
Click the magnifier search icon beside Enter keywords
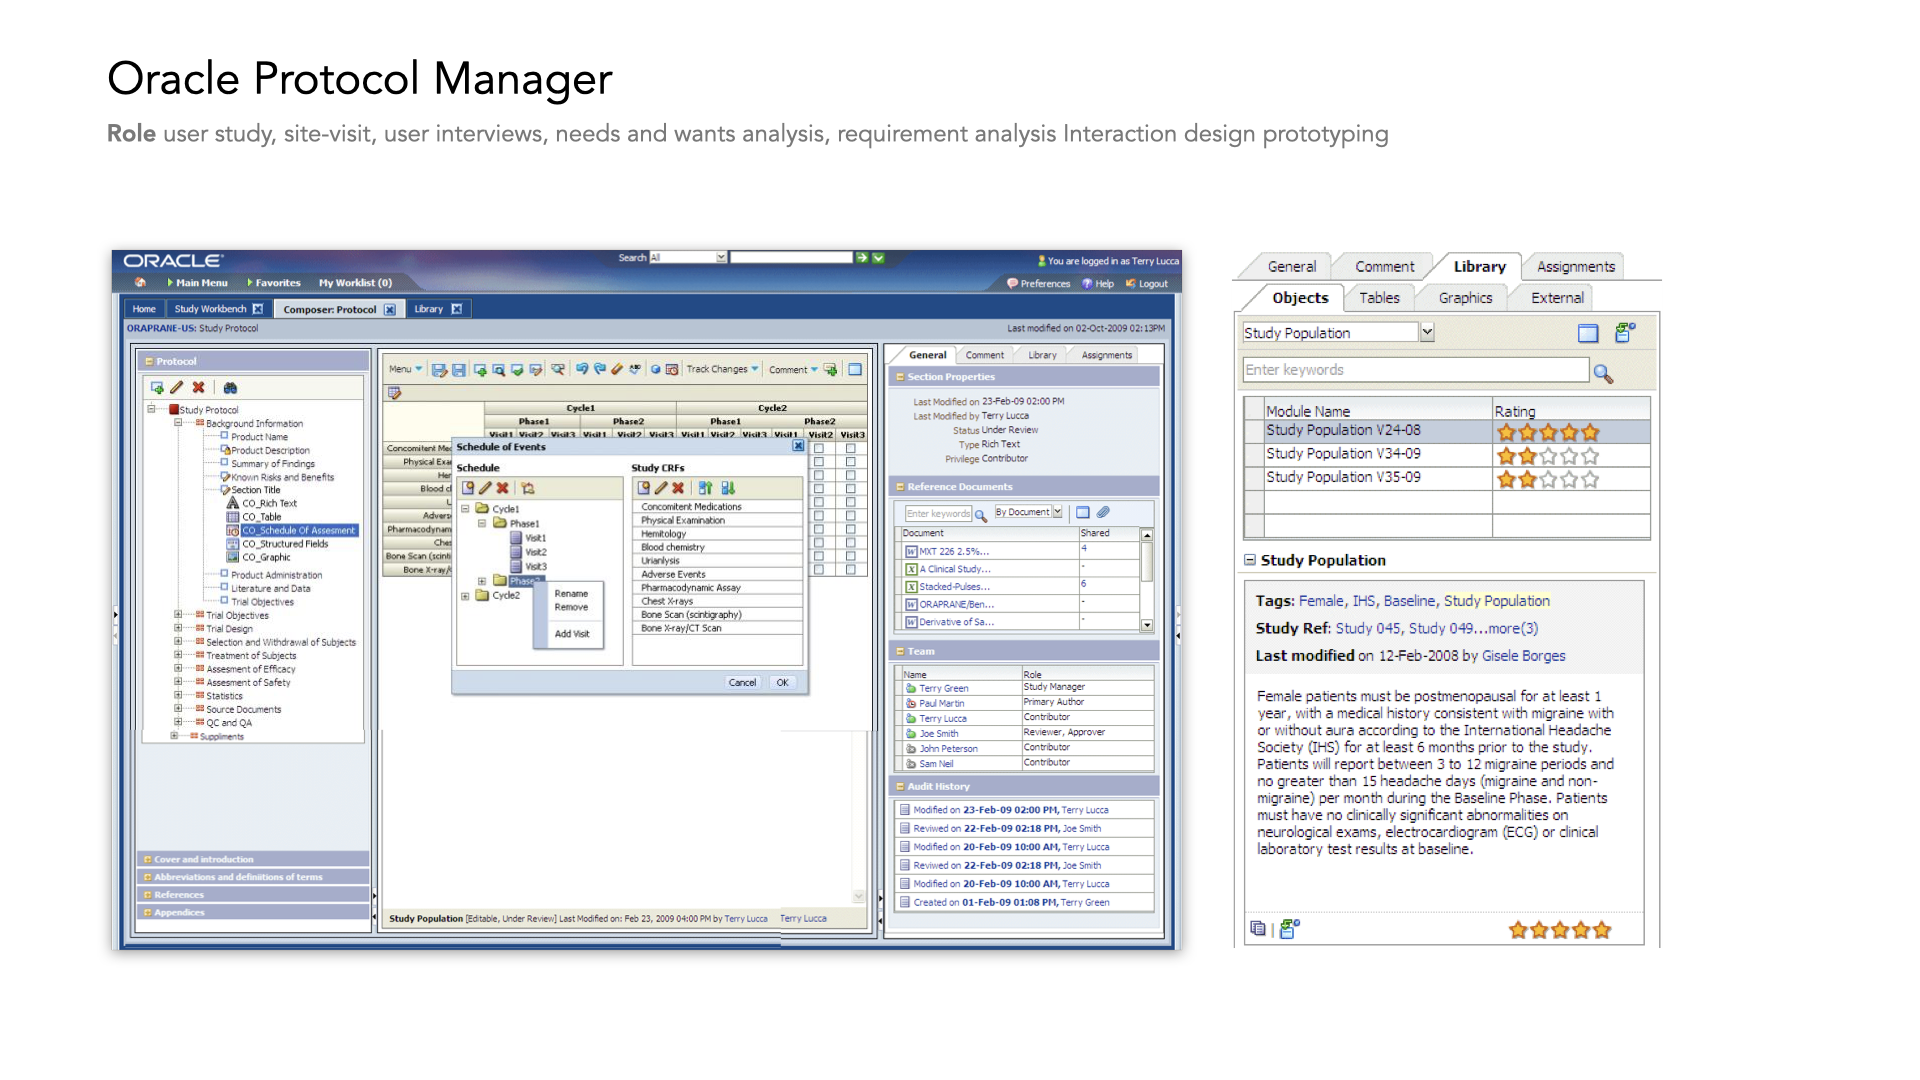[x=1603, y=373]
